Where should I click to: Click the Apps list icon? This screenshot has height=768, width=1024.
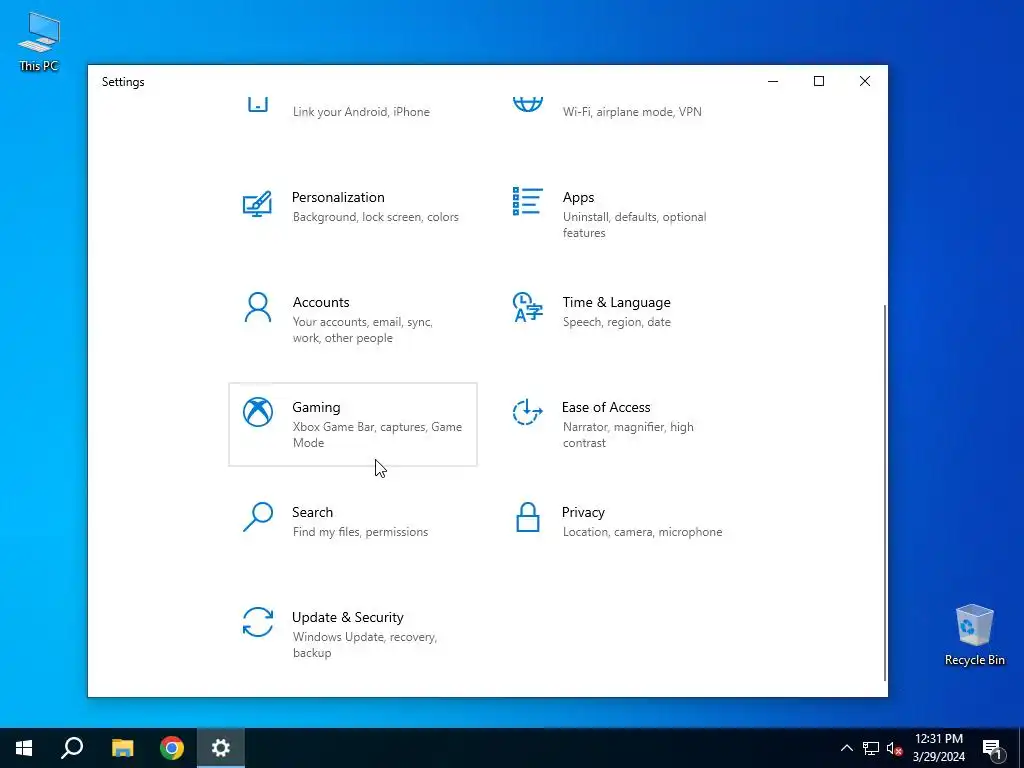click(x=528, y=201)
